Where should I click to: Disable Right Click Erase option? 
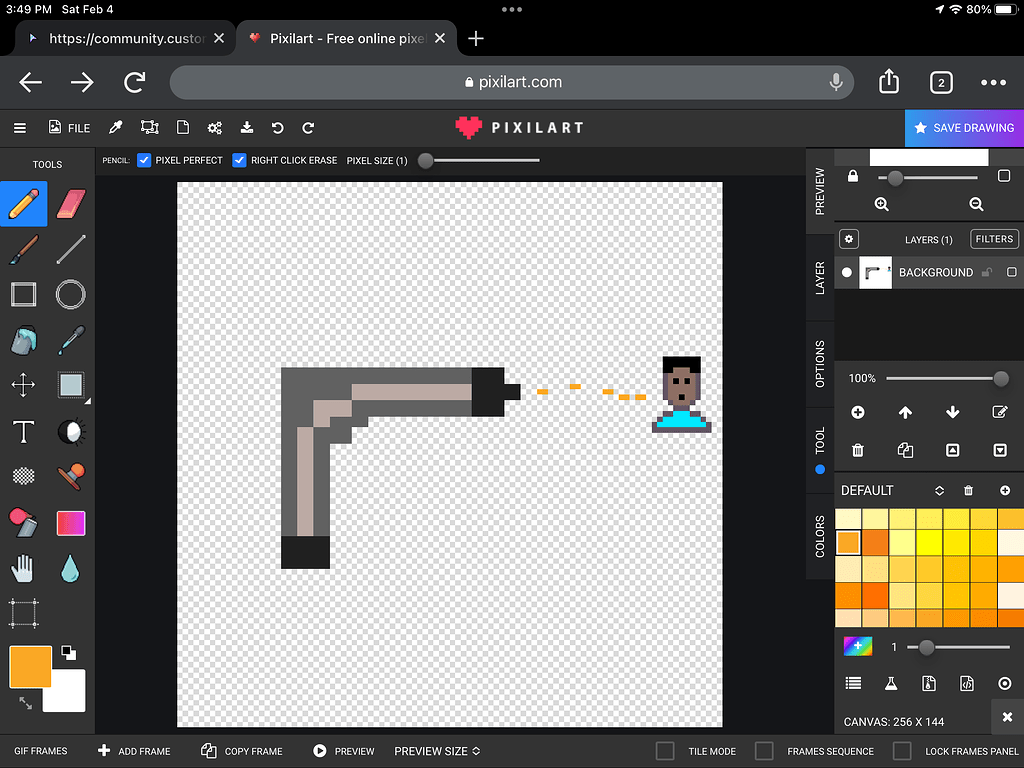(x=239, y=160)
